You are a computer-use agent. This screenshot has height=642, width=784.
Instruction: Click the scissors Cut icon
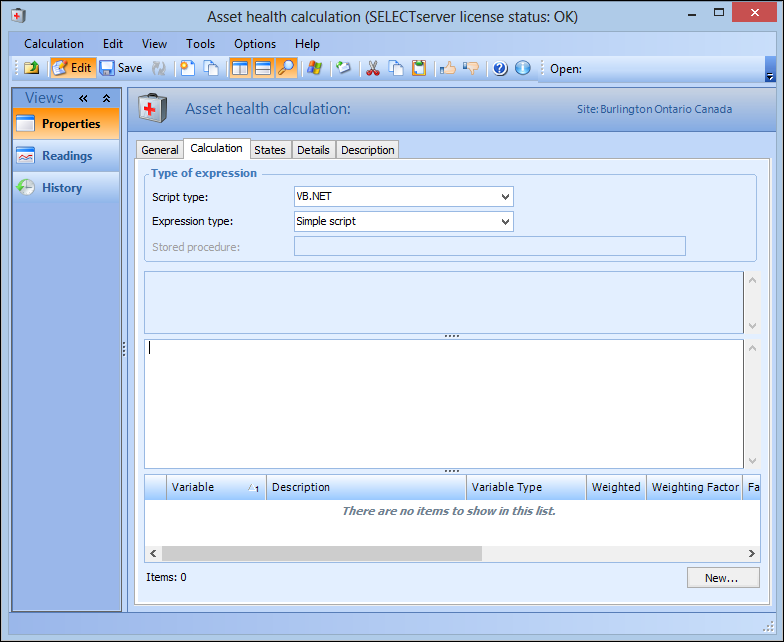click(373, 68)
